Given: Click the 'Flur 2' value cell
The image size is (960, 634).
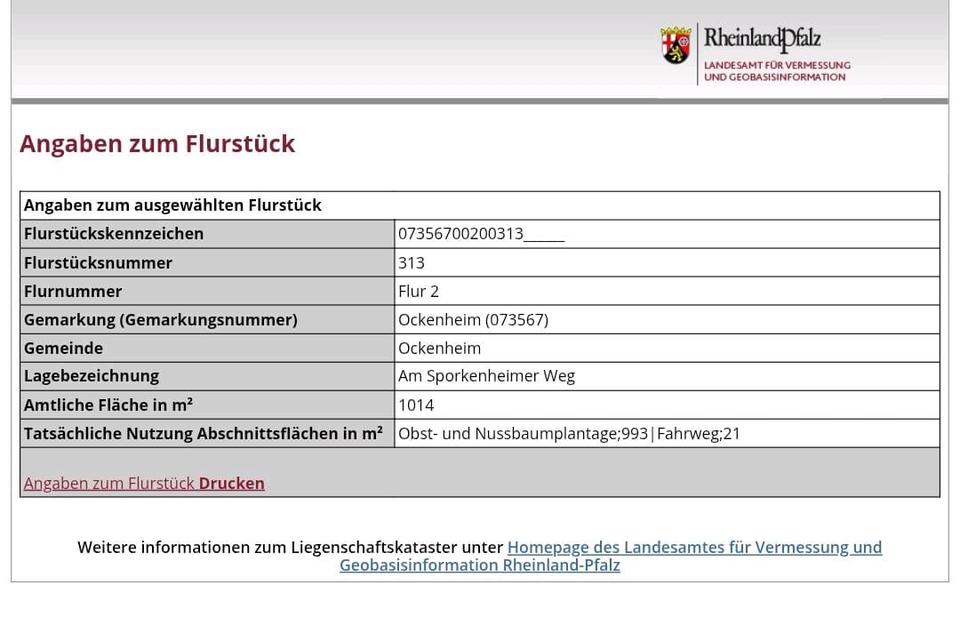Looking at the screenshot, I should tap(418, 291).
